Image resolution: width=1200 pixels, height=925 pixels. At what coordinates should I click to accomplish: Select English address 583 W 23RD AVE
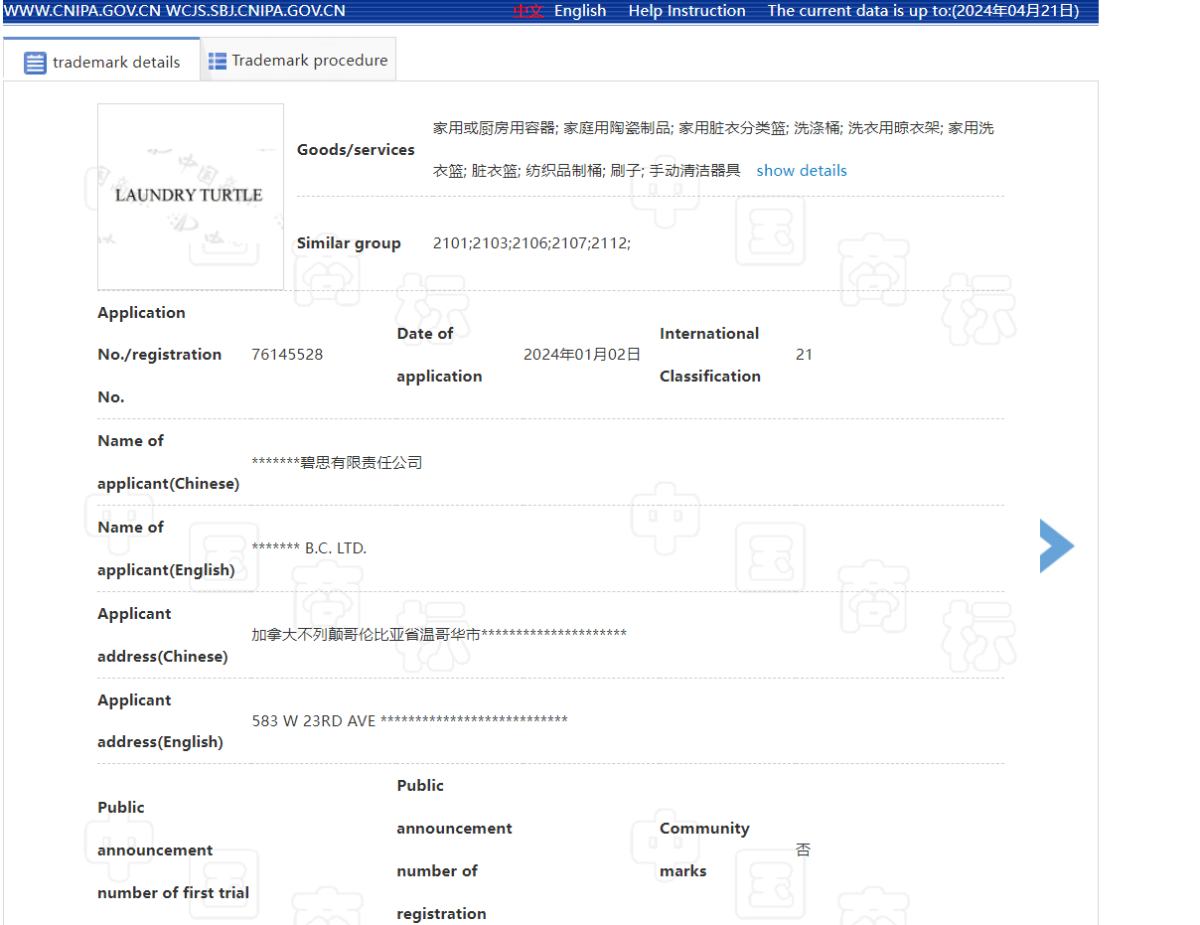click(x=314, y=720)
